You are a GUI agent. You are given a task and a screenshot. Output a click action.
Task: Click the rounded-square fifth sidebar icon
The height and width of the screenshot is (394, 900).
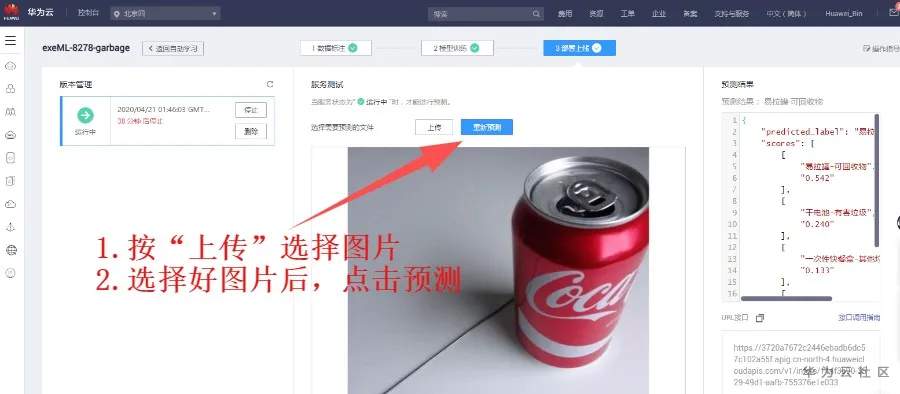[x=10, y=158]
